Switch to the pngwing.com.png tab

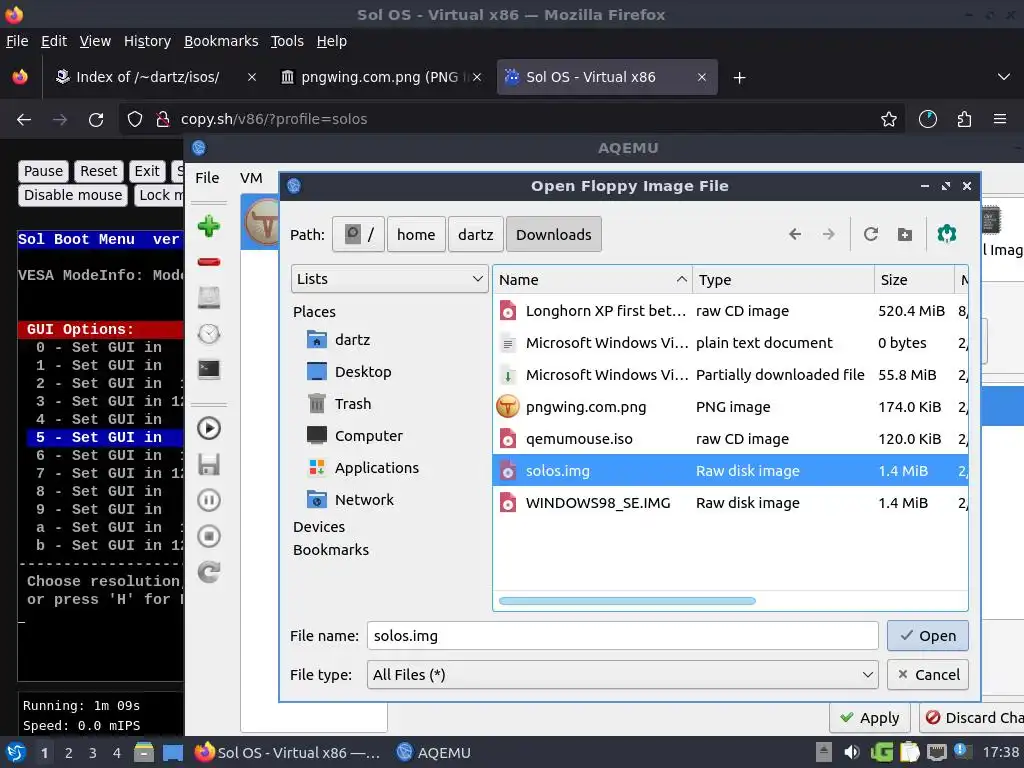click(379, 77)
